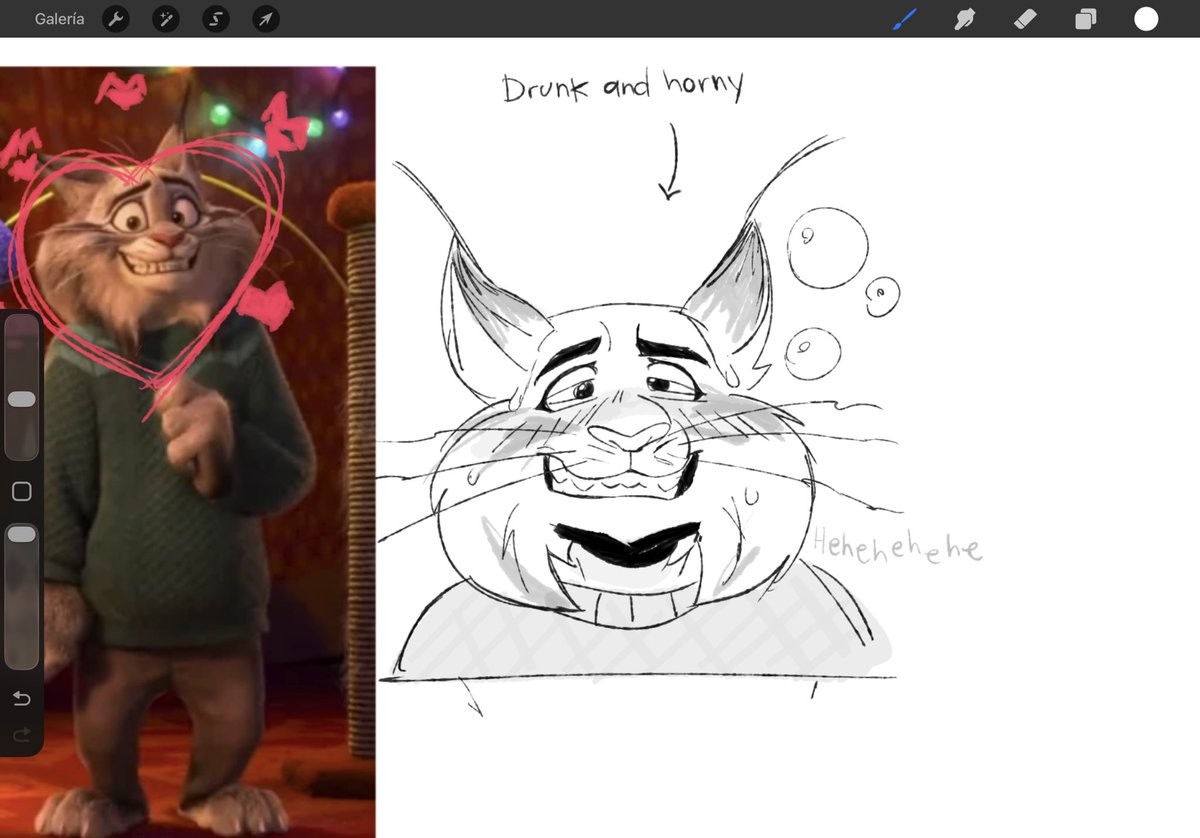Open the Galería gallery view
This screenshot has height=838, width=1200.
click(x=59, y=19)
